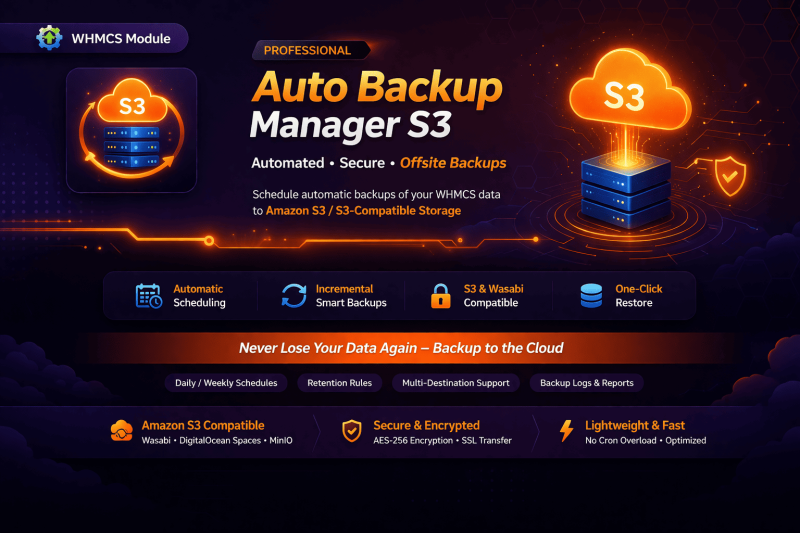Image resolution: width=800 pixels, height=533 pixels.
Task: Click the Incremental Smart Backups sync icon
Action: pyautogui.click(x=294, y=296)
